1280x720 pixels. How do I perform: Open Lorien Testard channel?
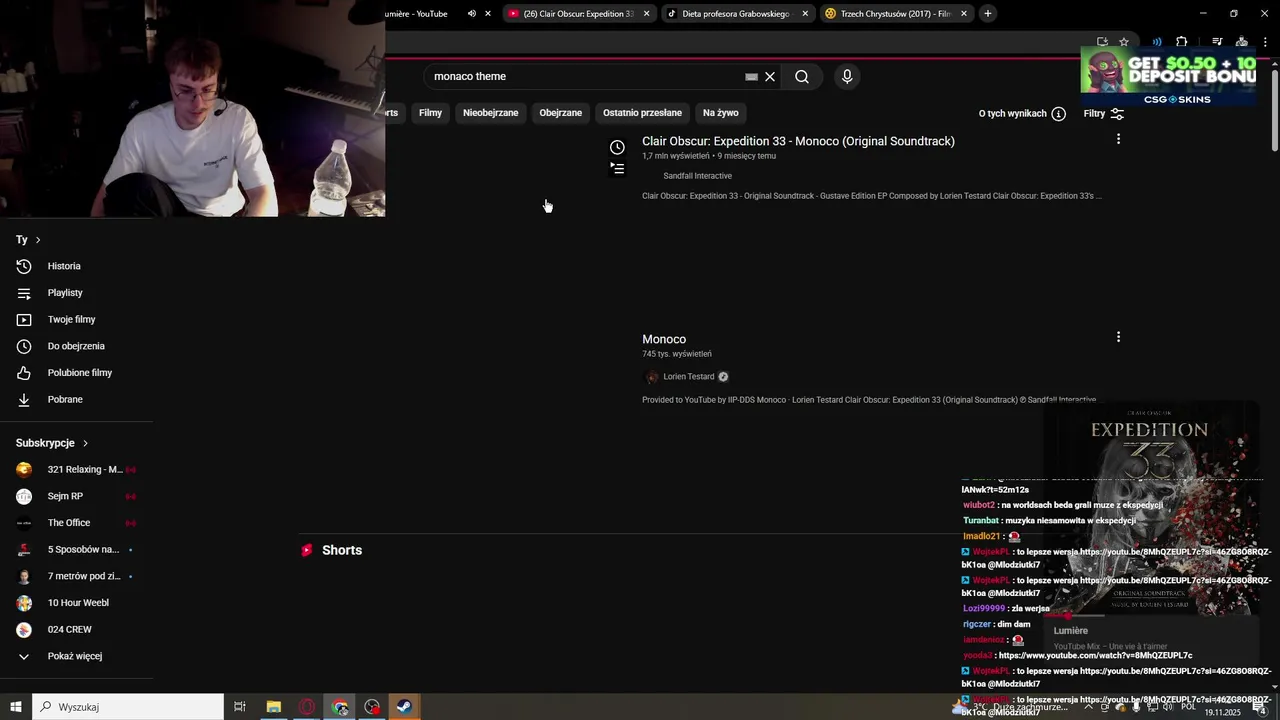(x=688, y=377)
